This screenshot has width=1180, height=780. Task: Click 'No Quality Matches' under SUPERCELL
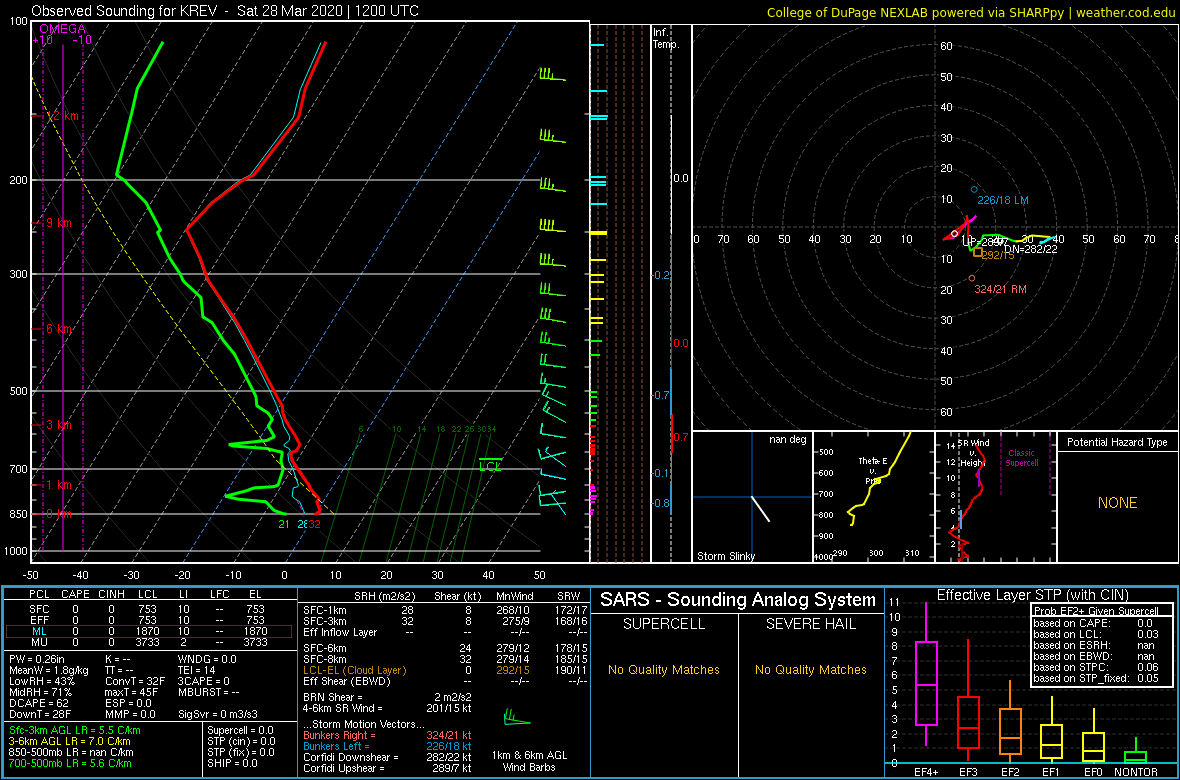[x=663, y=669]
